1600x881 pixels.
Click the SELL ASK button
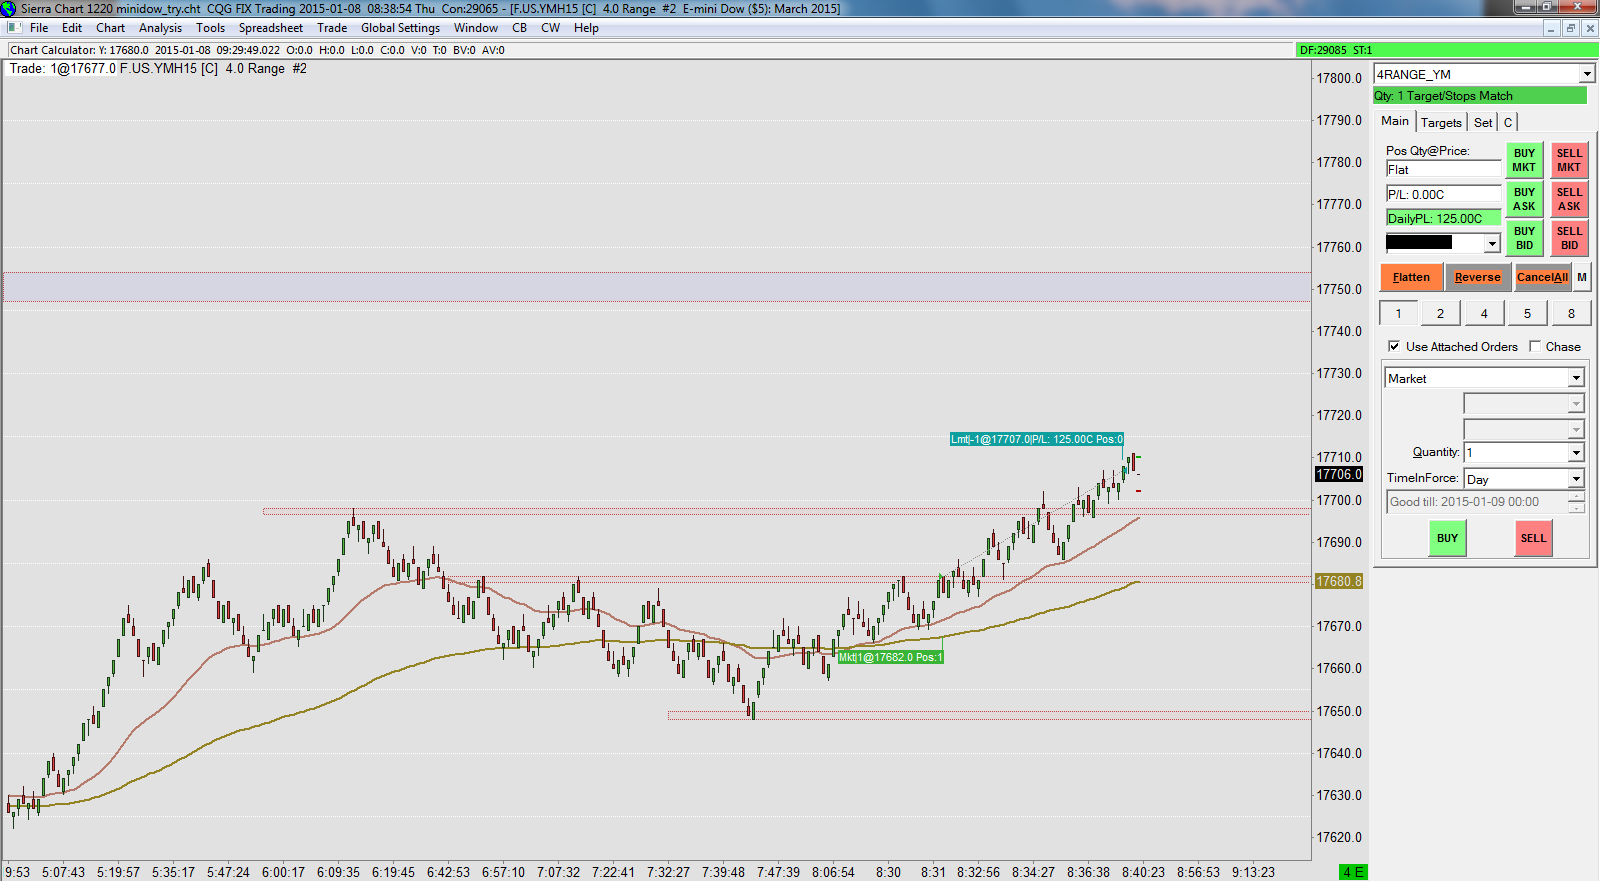1569,199
